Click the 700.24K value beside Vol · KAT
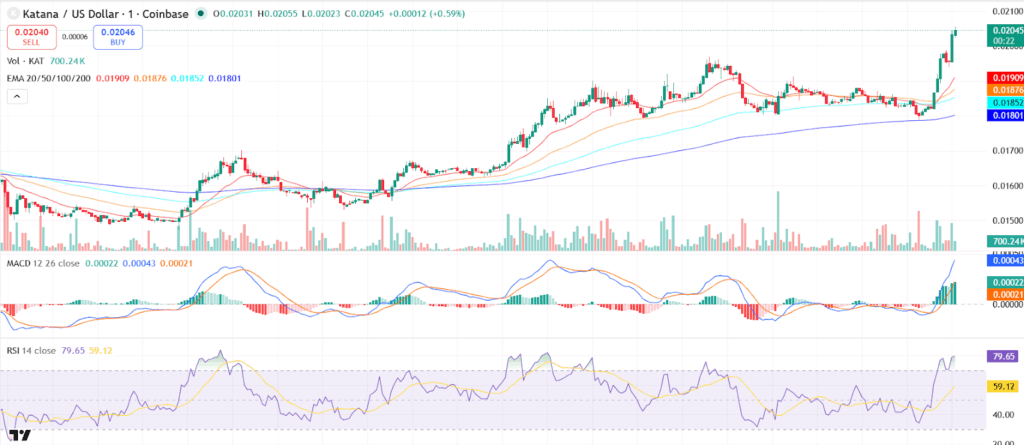Screen dimensions: 1024x445 (x=67, y=61)
